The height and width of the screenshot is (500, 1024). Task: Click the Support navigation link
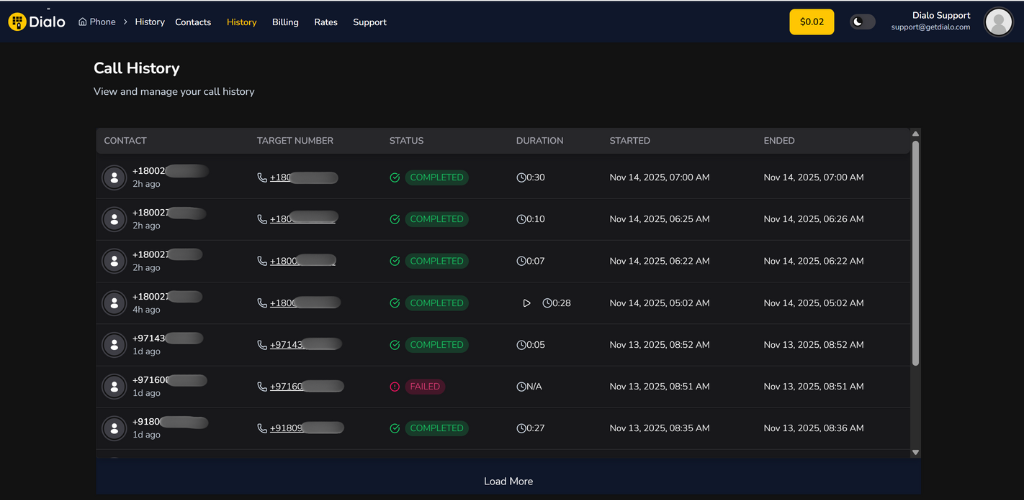(x=369, y=22)
